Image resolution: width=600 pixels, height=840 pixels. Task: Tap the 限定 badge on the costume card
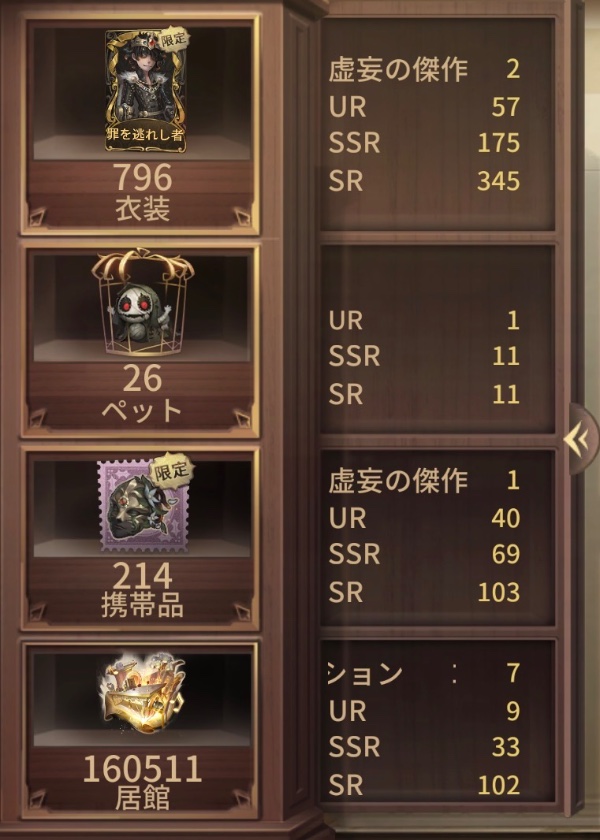pos(172,39)
